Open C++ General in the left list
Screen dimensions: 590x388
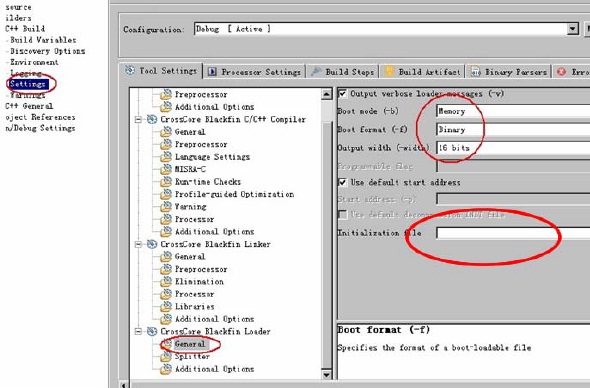(x=29, y=106)
